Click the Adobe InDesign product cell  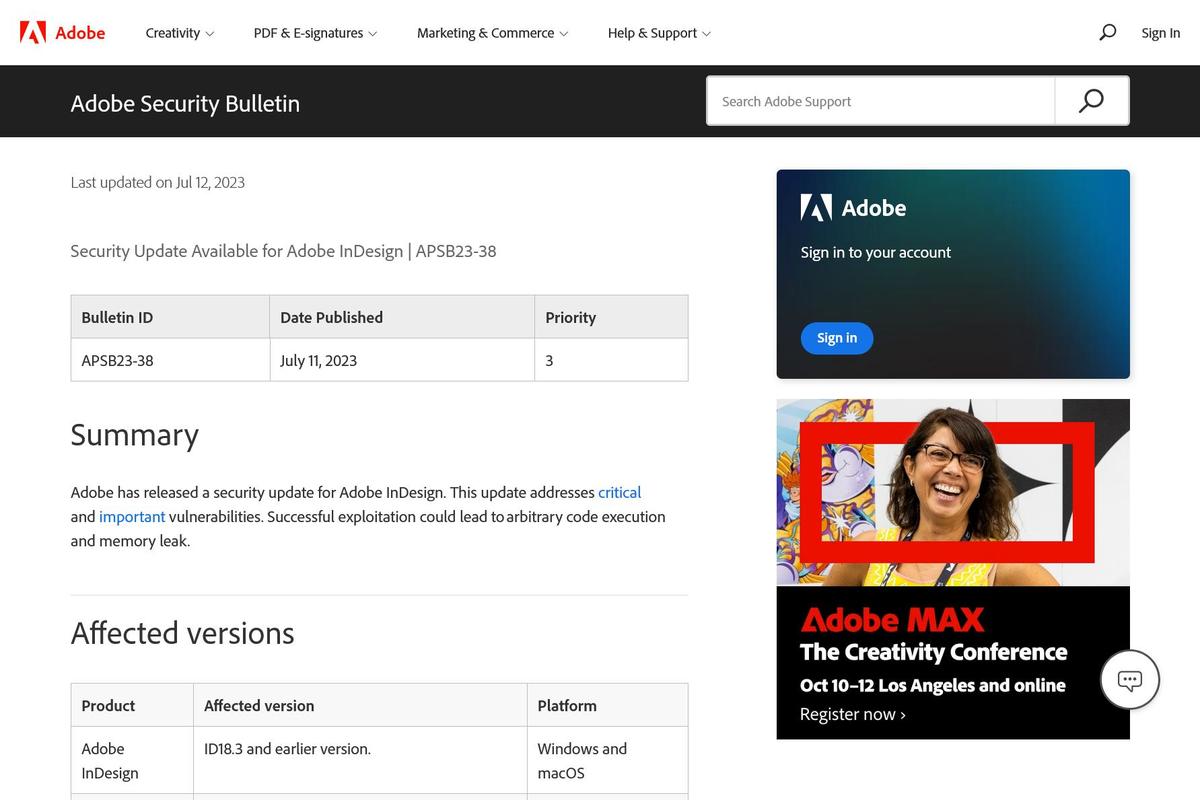coord(132,761)
